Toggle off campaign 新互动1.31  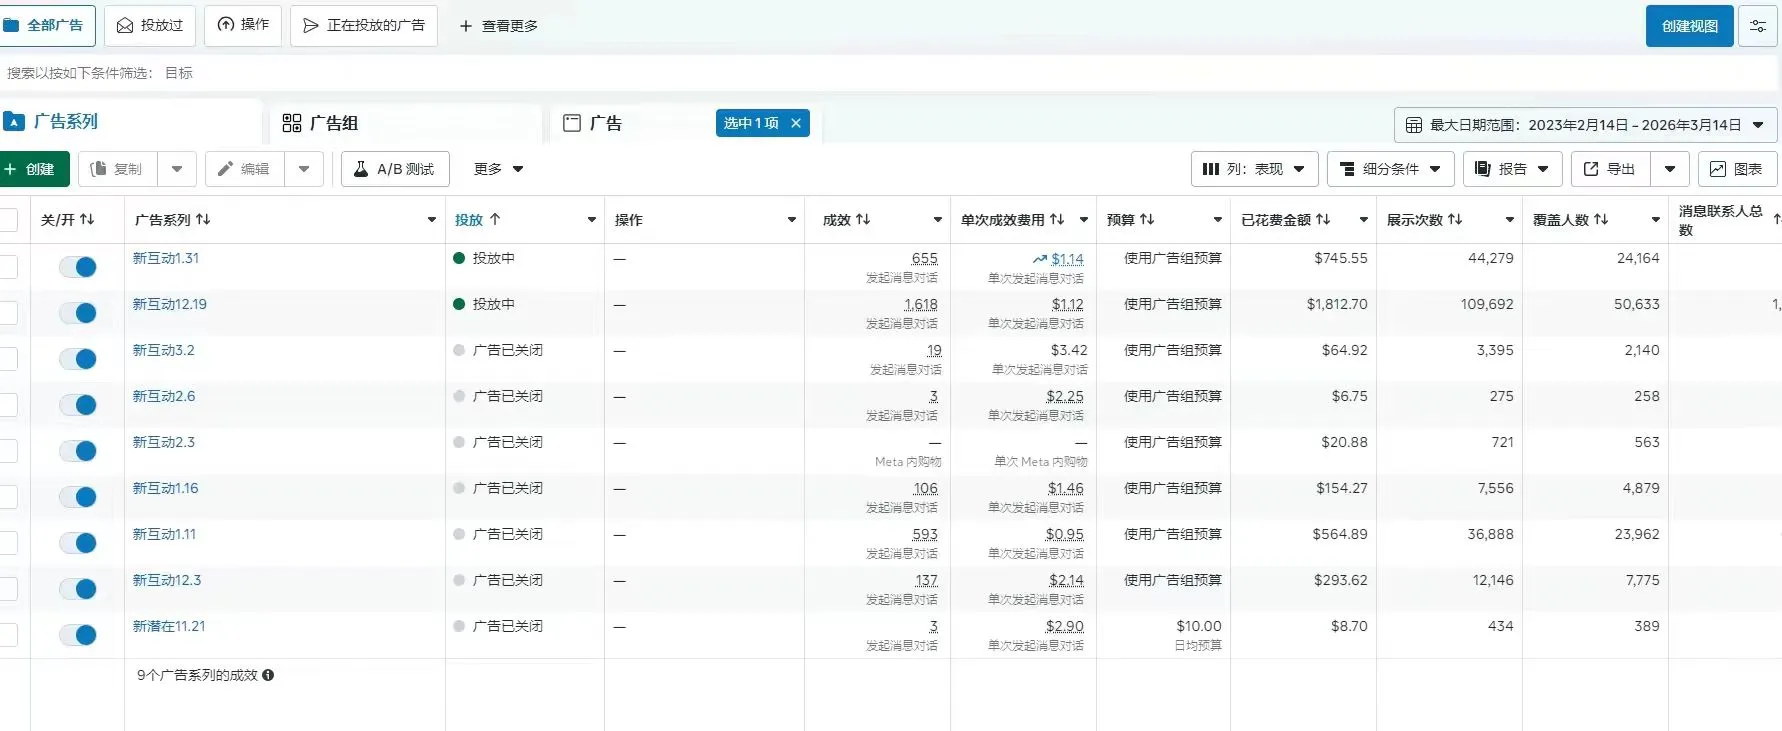point(78,267)
